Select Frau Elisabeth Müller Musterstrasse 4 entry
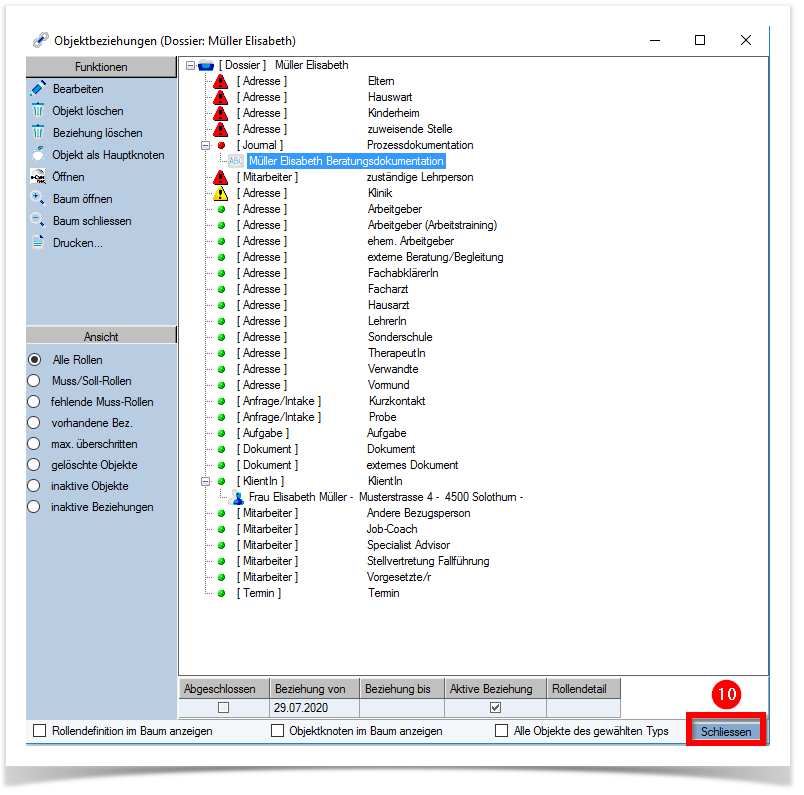This screenshot has width=804, height=795. [x=386, y=497]
